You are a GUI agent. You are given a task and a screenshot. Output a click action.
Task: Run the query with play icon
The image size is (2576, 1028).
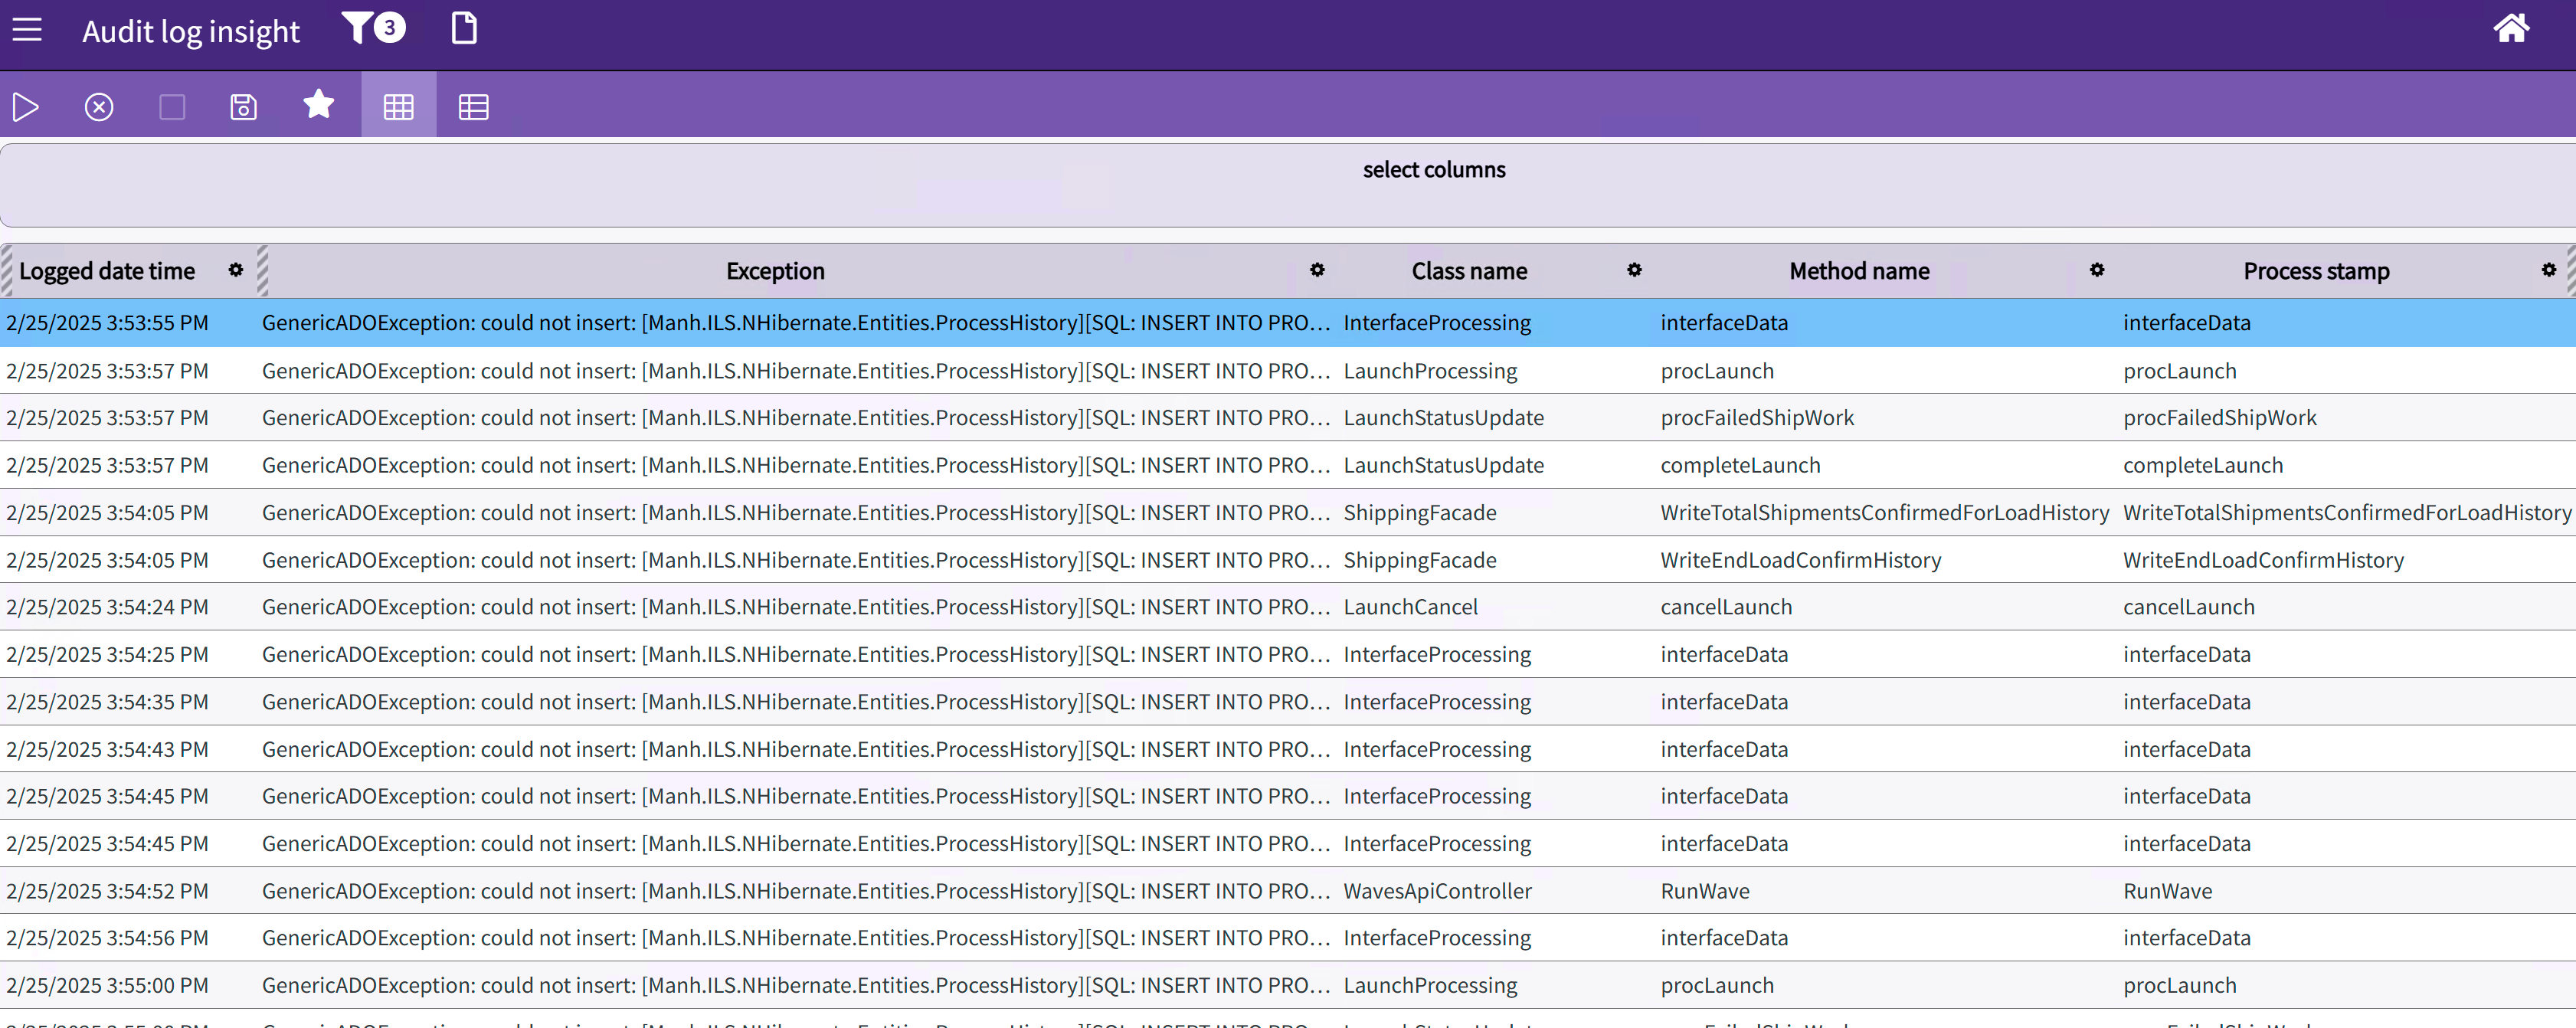26,106
